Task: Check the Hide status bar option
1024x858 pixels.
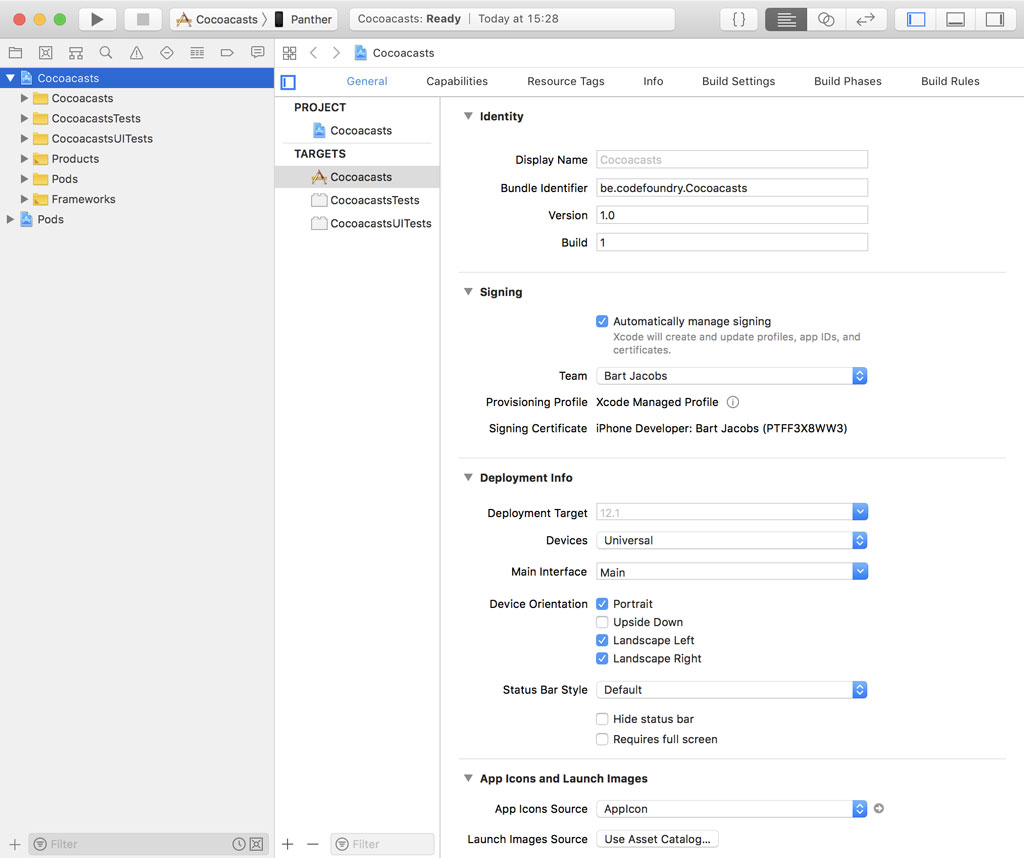Action: pyautogui.click(x=602, y=719)
